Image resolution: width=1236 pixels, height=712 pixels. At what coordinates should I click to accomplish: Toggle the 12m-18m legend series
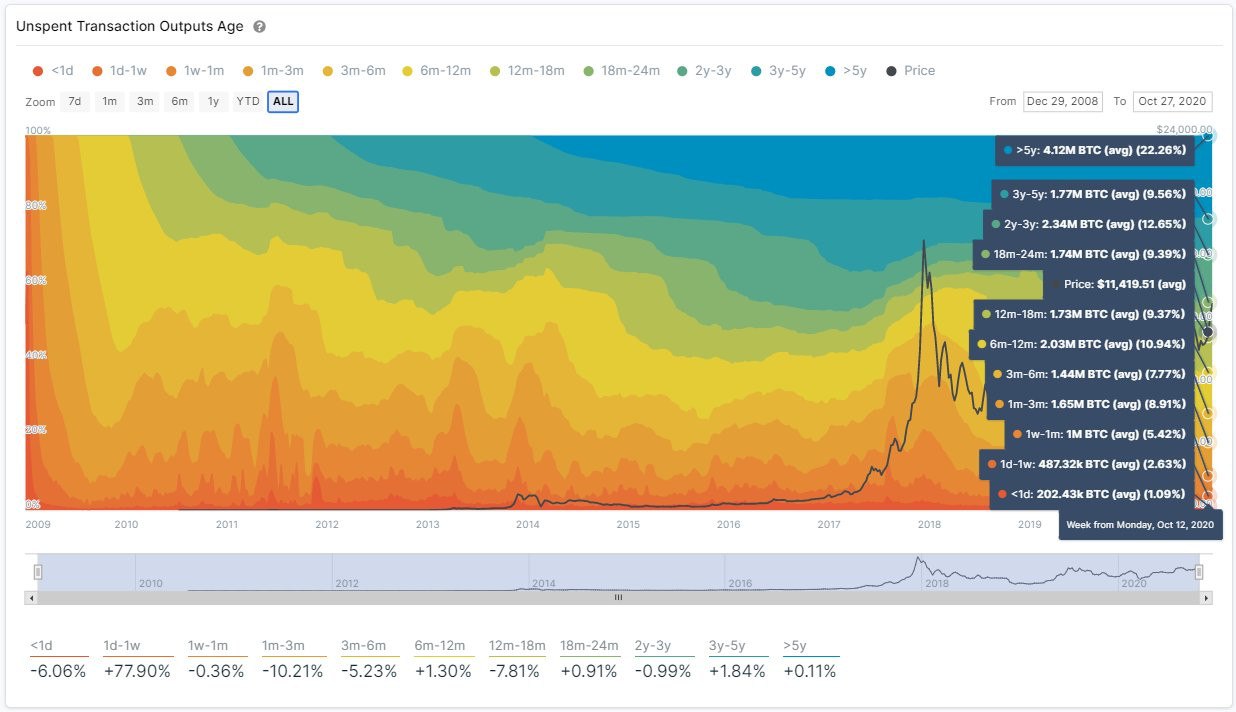[x=526, y=71]
